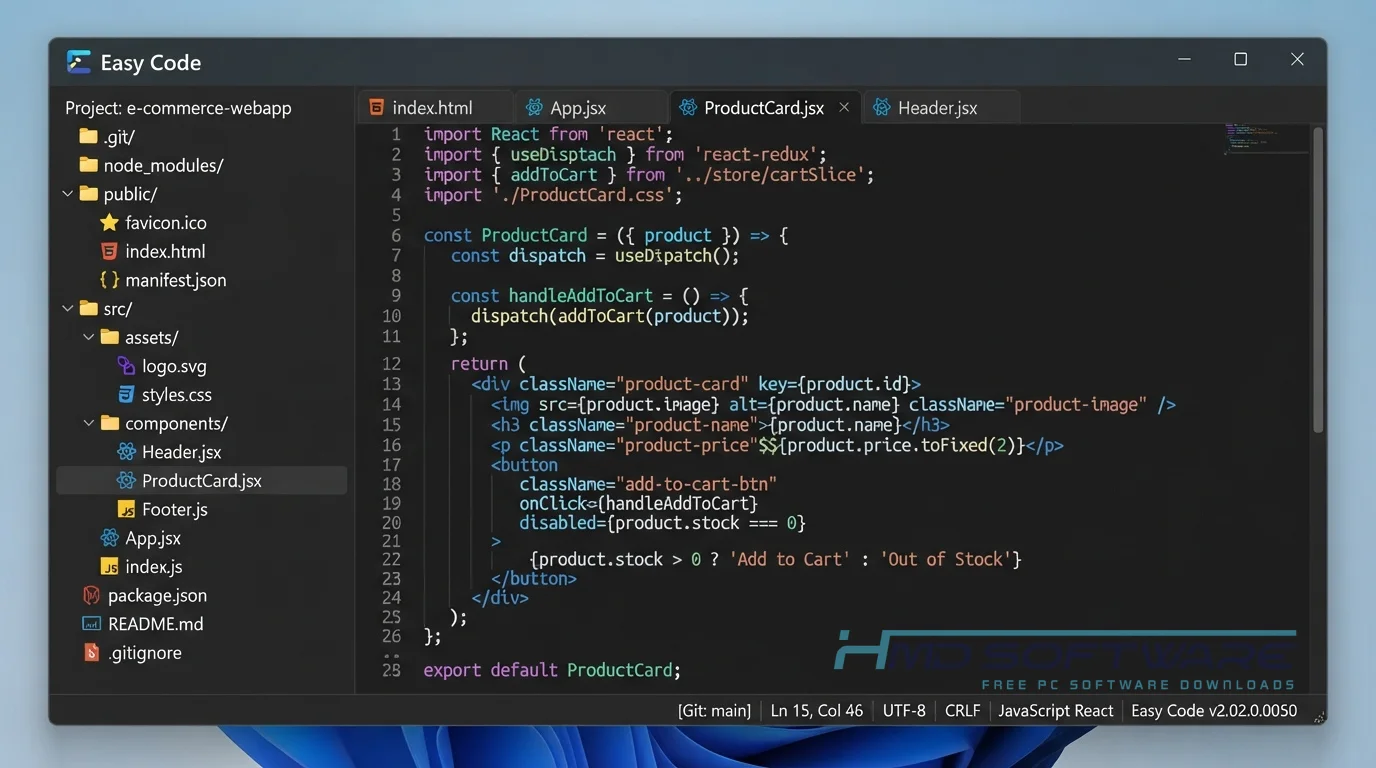Screen dimensions: 1376x768
Task: Click the Ln 15, Col 46 position indicator
Action: [817, 711]
